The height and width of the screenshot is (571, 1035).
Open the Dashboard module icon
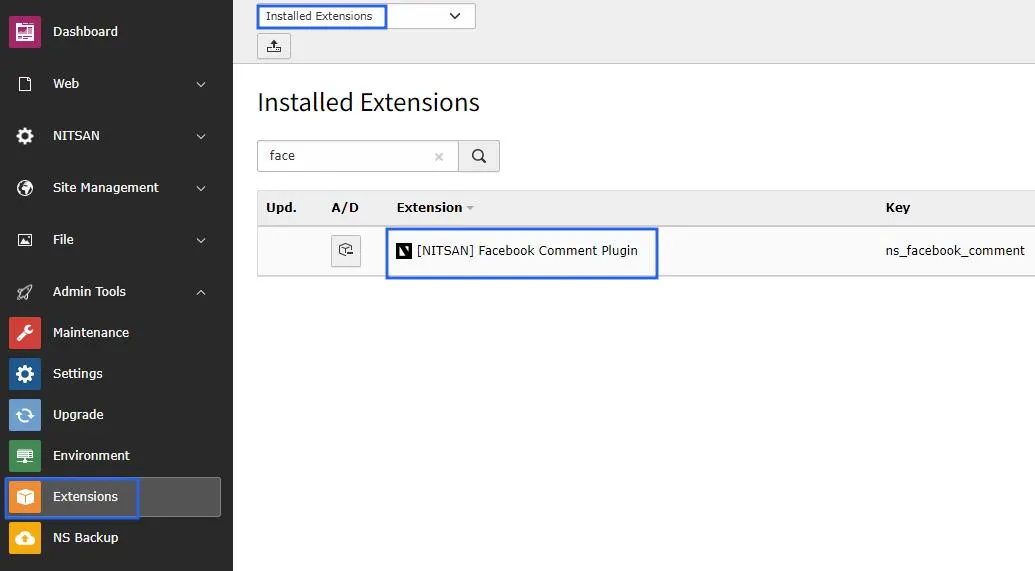pyautogui.click(x=24, y=32)
